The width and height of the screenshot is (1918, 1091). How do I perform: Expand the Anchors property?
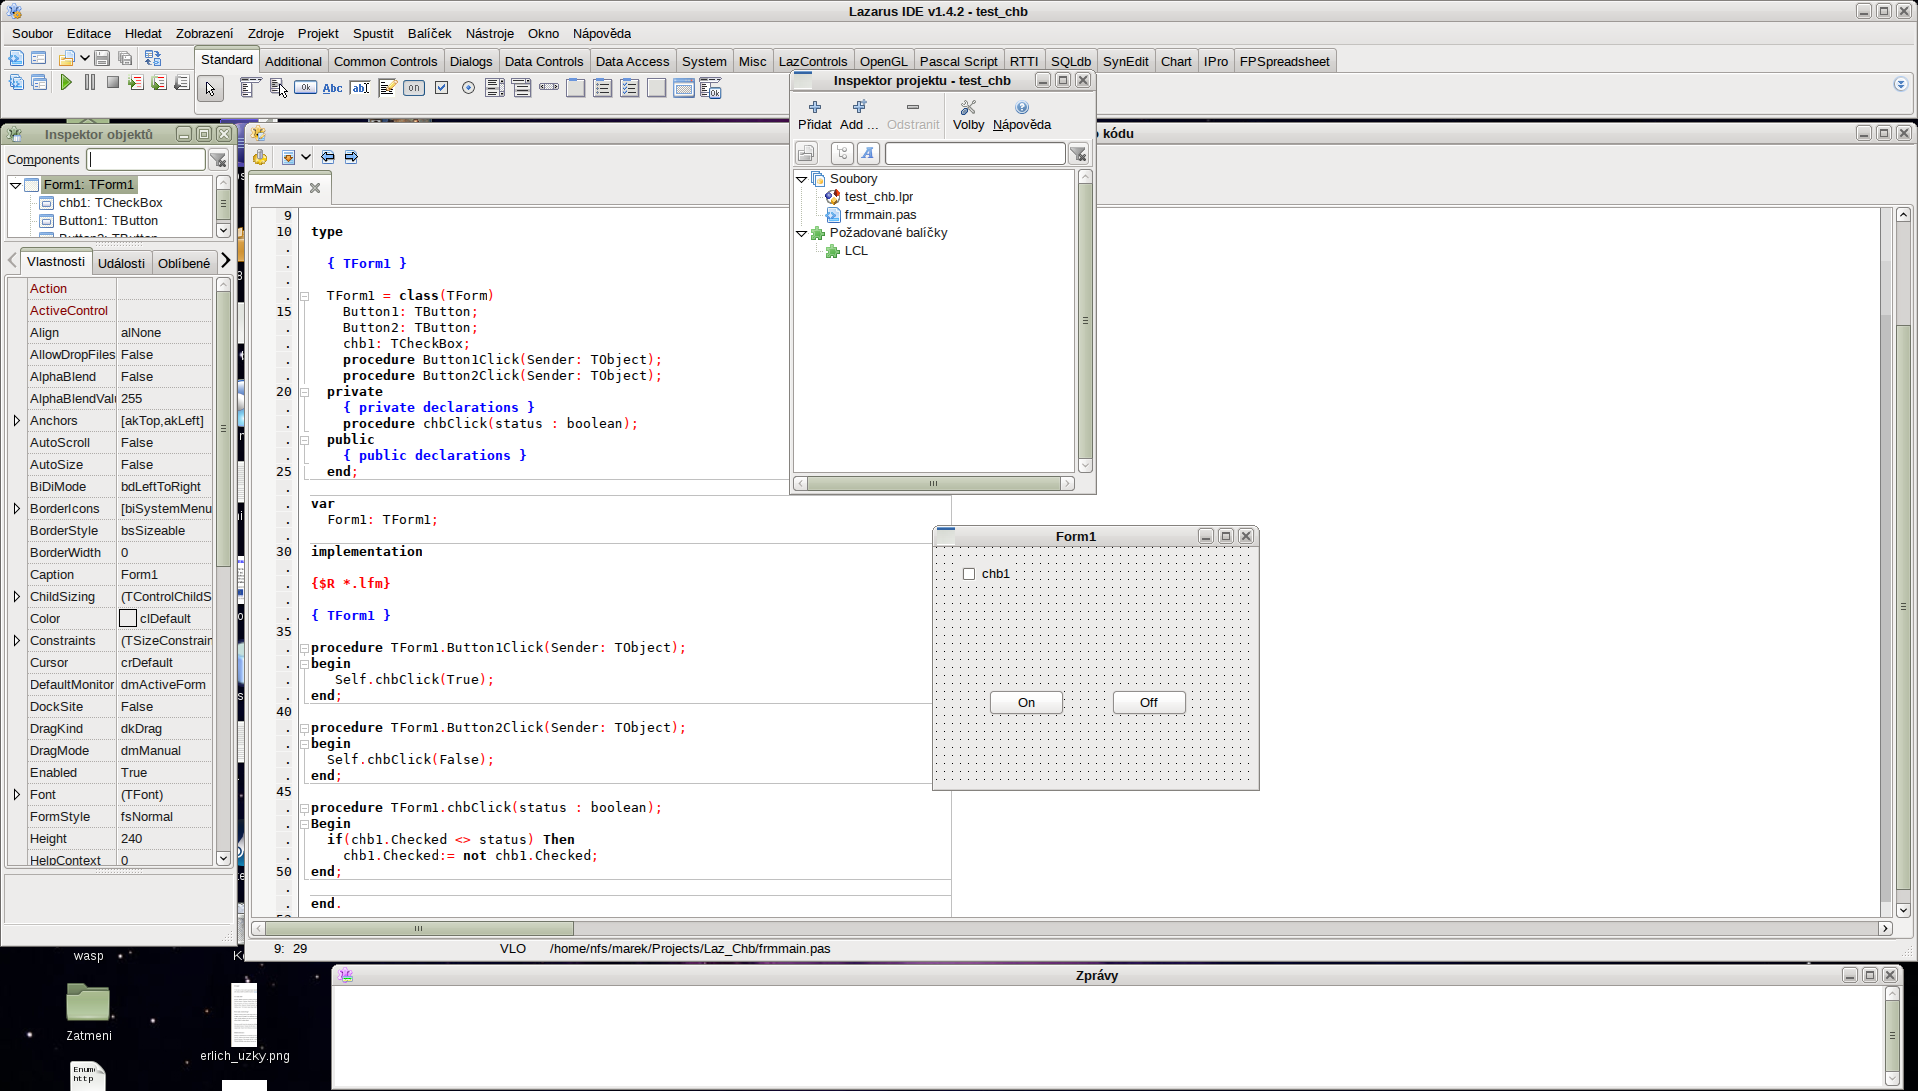point(17,421)
